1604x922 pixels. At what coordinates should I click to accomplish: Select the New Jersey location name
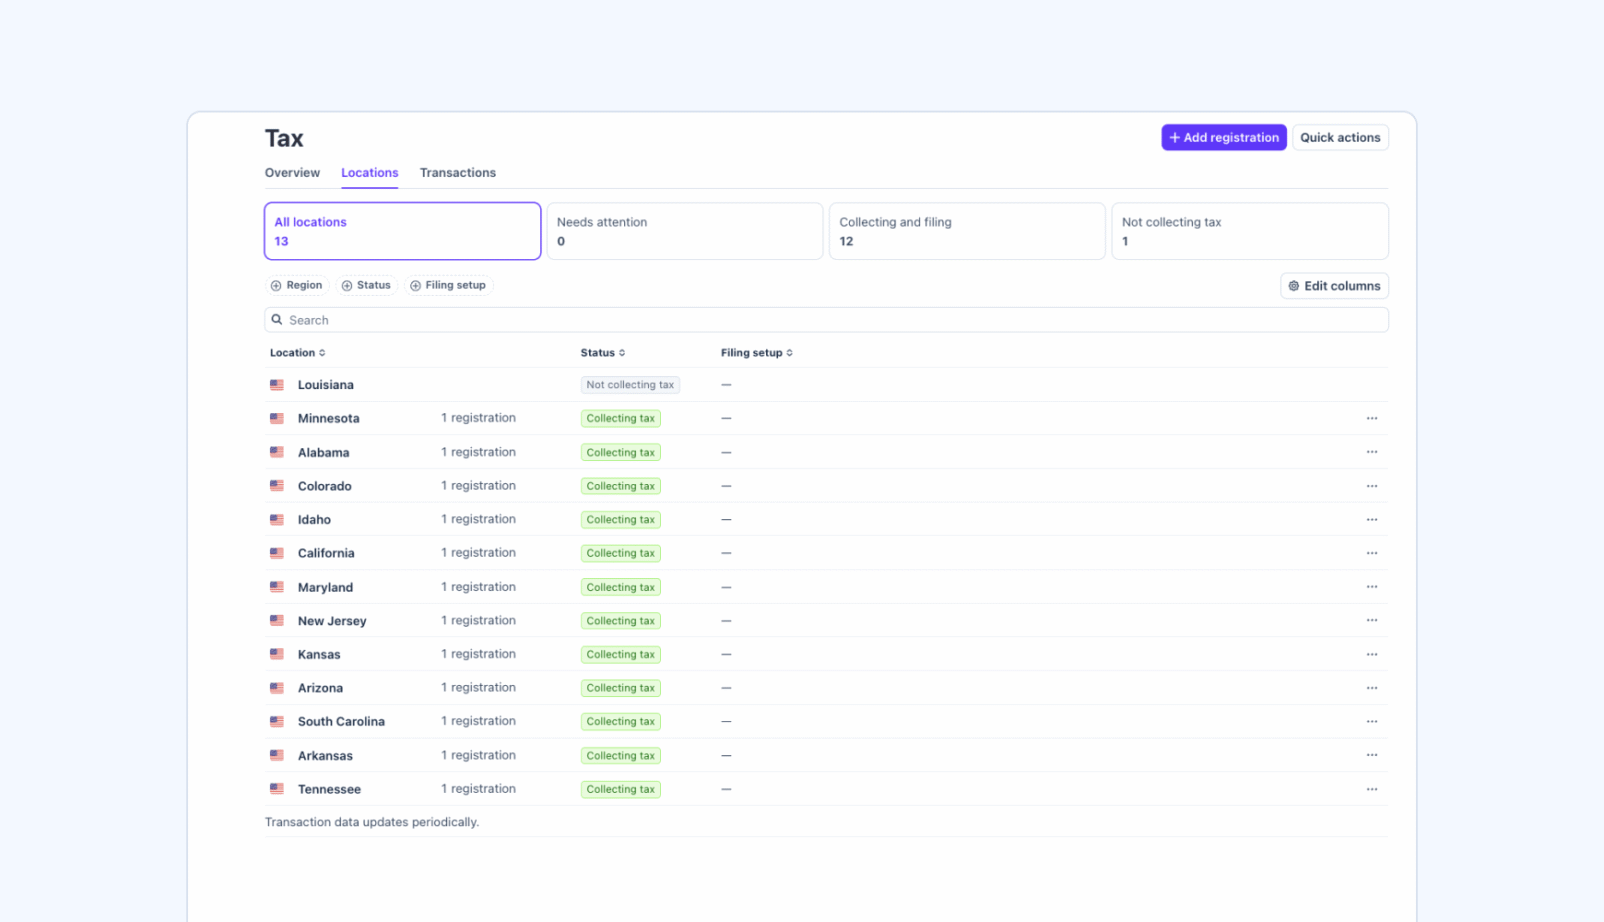pos(332,620)
